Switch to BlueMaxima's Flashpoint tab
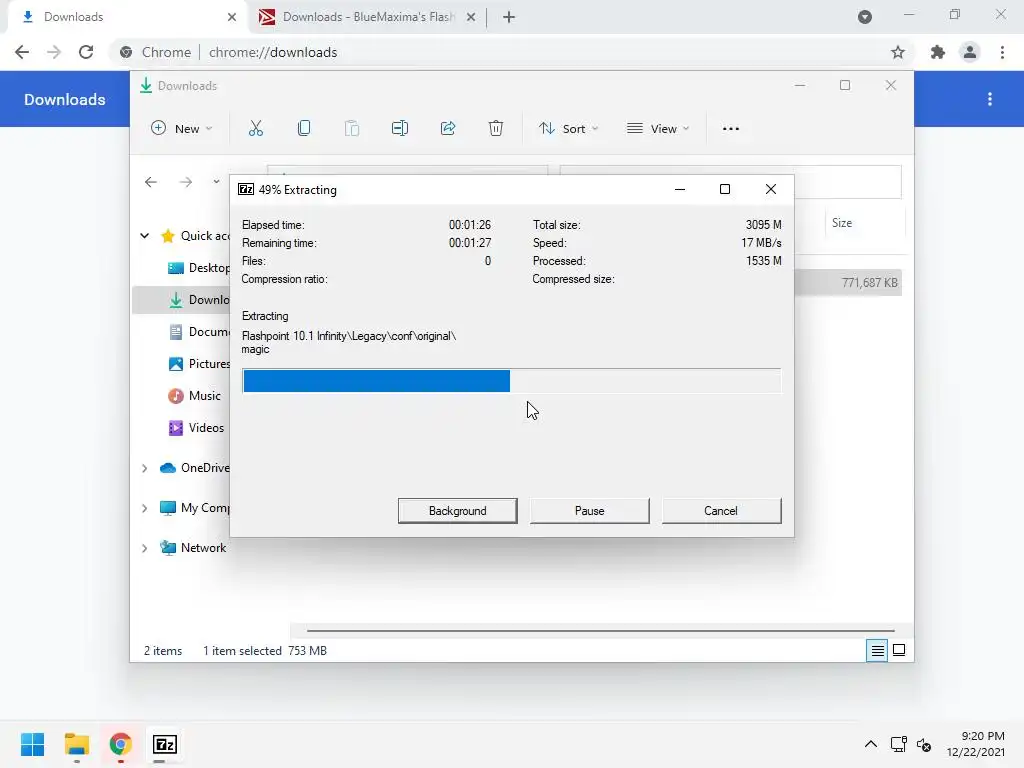This screenshot has height=768, width=1024. coord(368,17)
